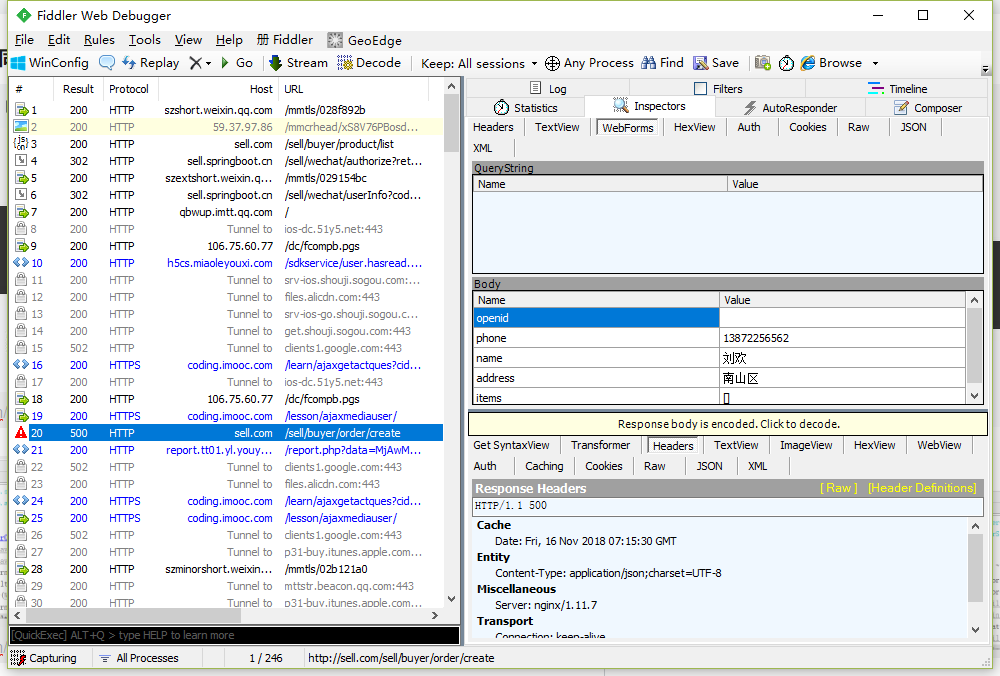Screen dimensions: 1000x676
Task: Toggle All Processes filter in status bar
Action: [139, 658]
